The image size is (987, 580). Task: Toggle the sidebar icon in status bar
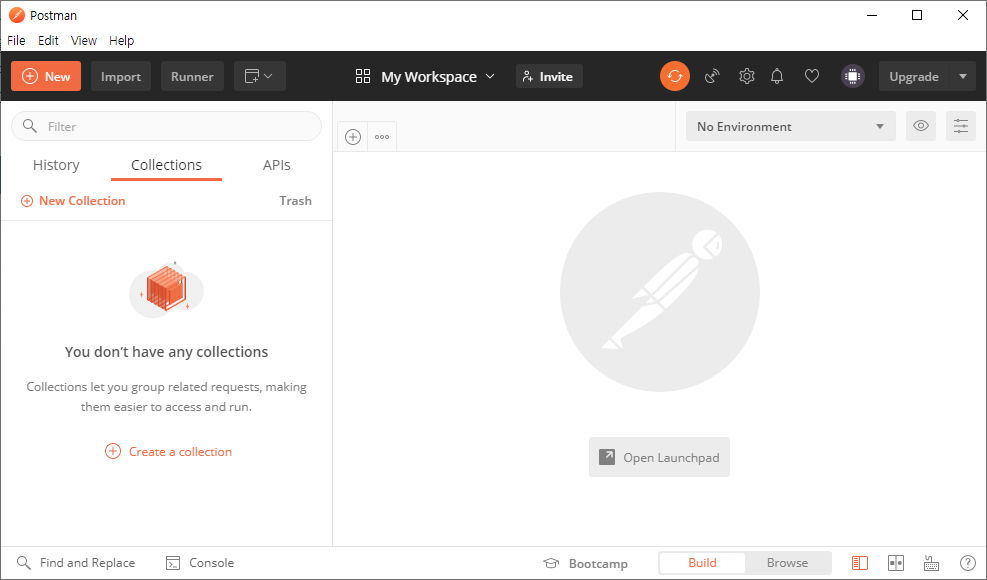(859, 563)
